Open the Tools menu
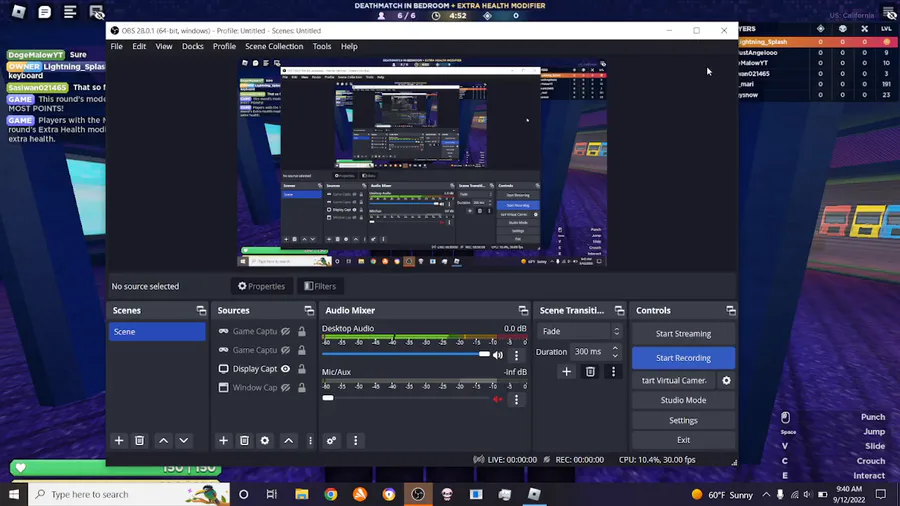 click(x=322, y=46)
